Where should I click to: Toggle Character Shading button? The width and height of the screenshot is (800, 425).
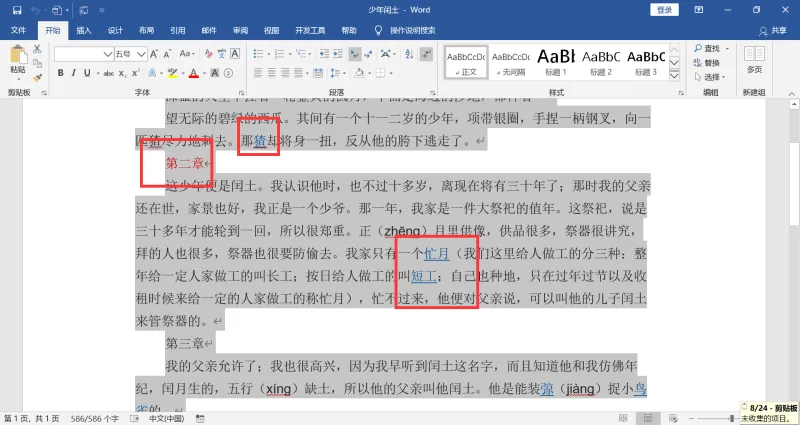click(215, 73)
